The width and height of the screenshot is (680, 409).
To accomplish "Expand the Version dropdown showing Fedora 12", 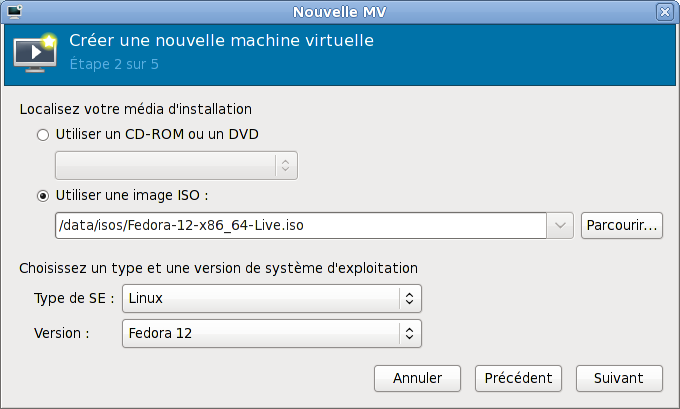I will click(271, 333).
